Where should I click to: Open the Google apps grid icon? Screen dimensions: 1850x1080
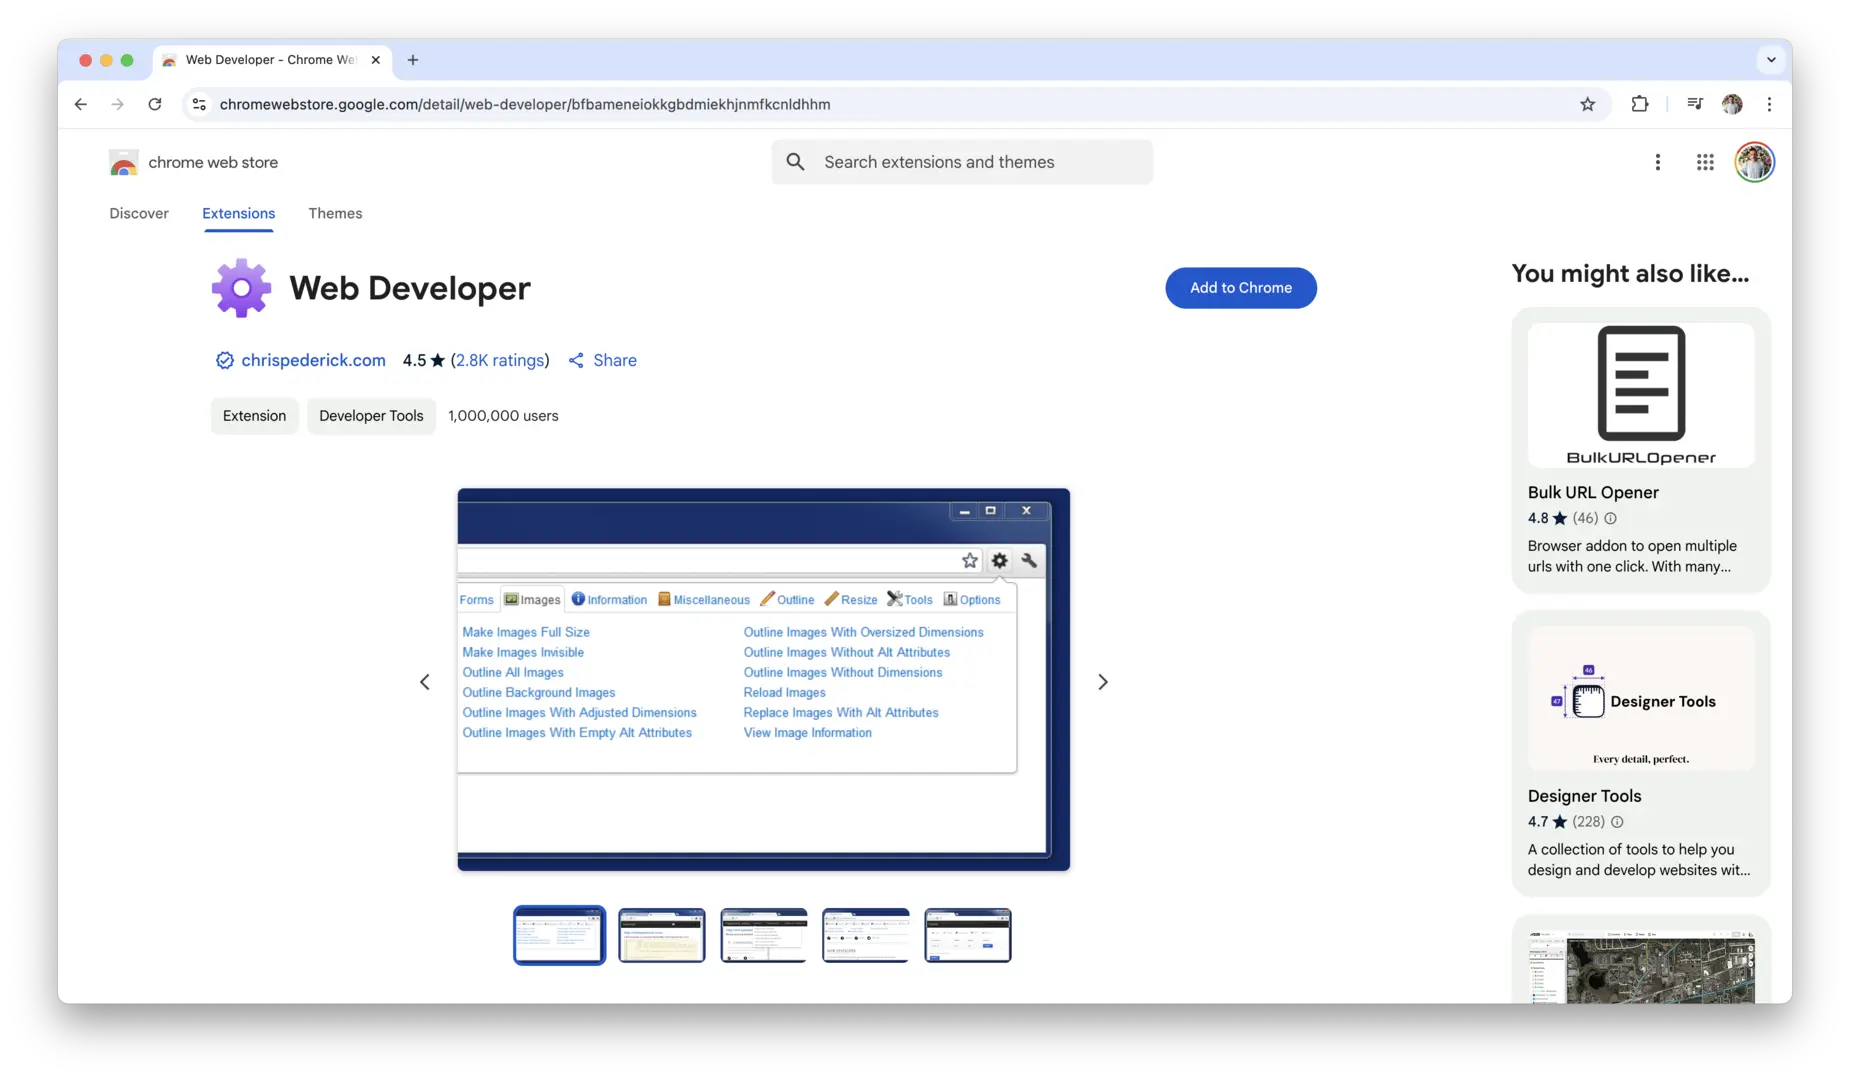(1704, 161)
